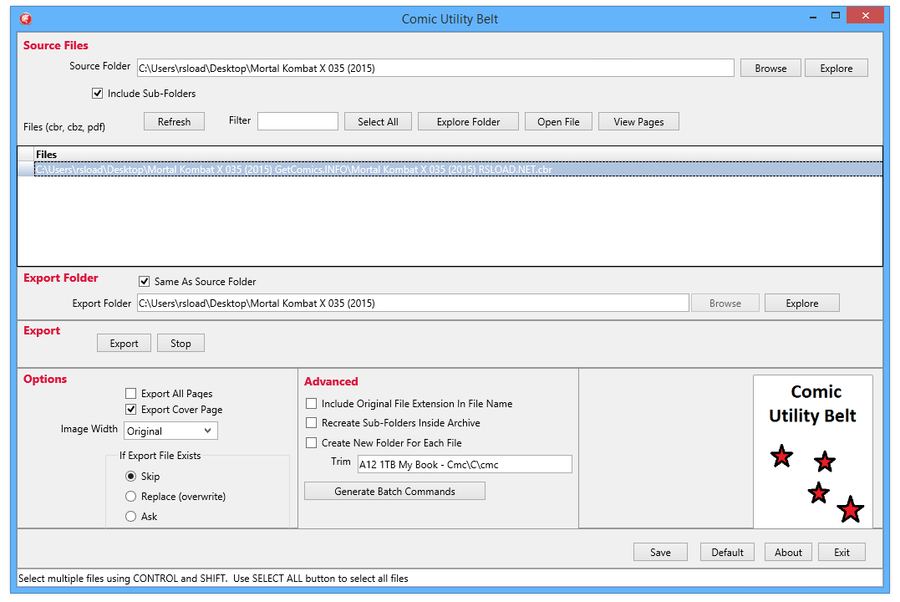The height and width of the screenshot is (602, 900).
Task: Click the Filter text field
Action: point(297,122)
